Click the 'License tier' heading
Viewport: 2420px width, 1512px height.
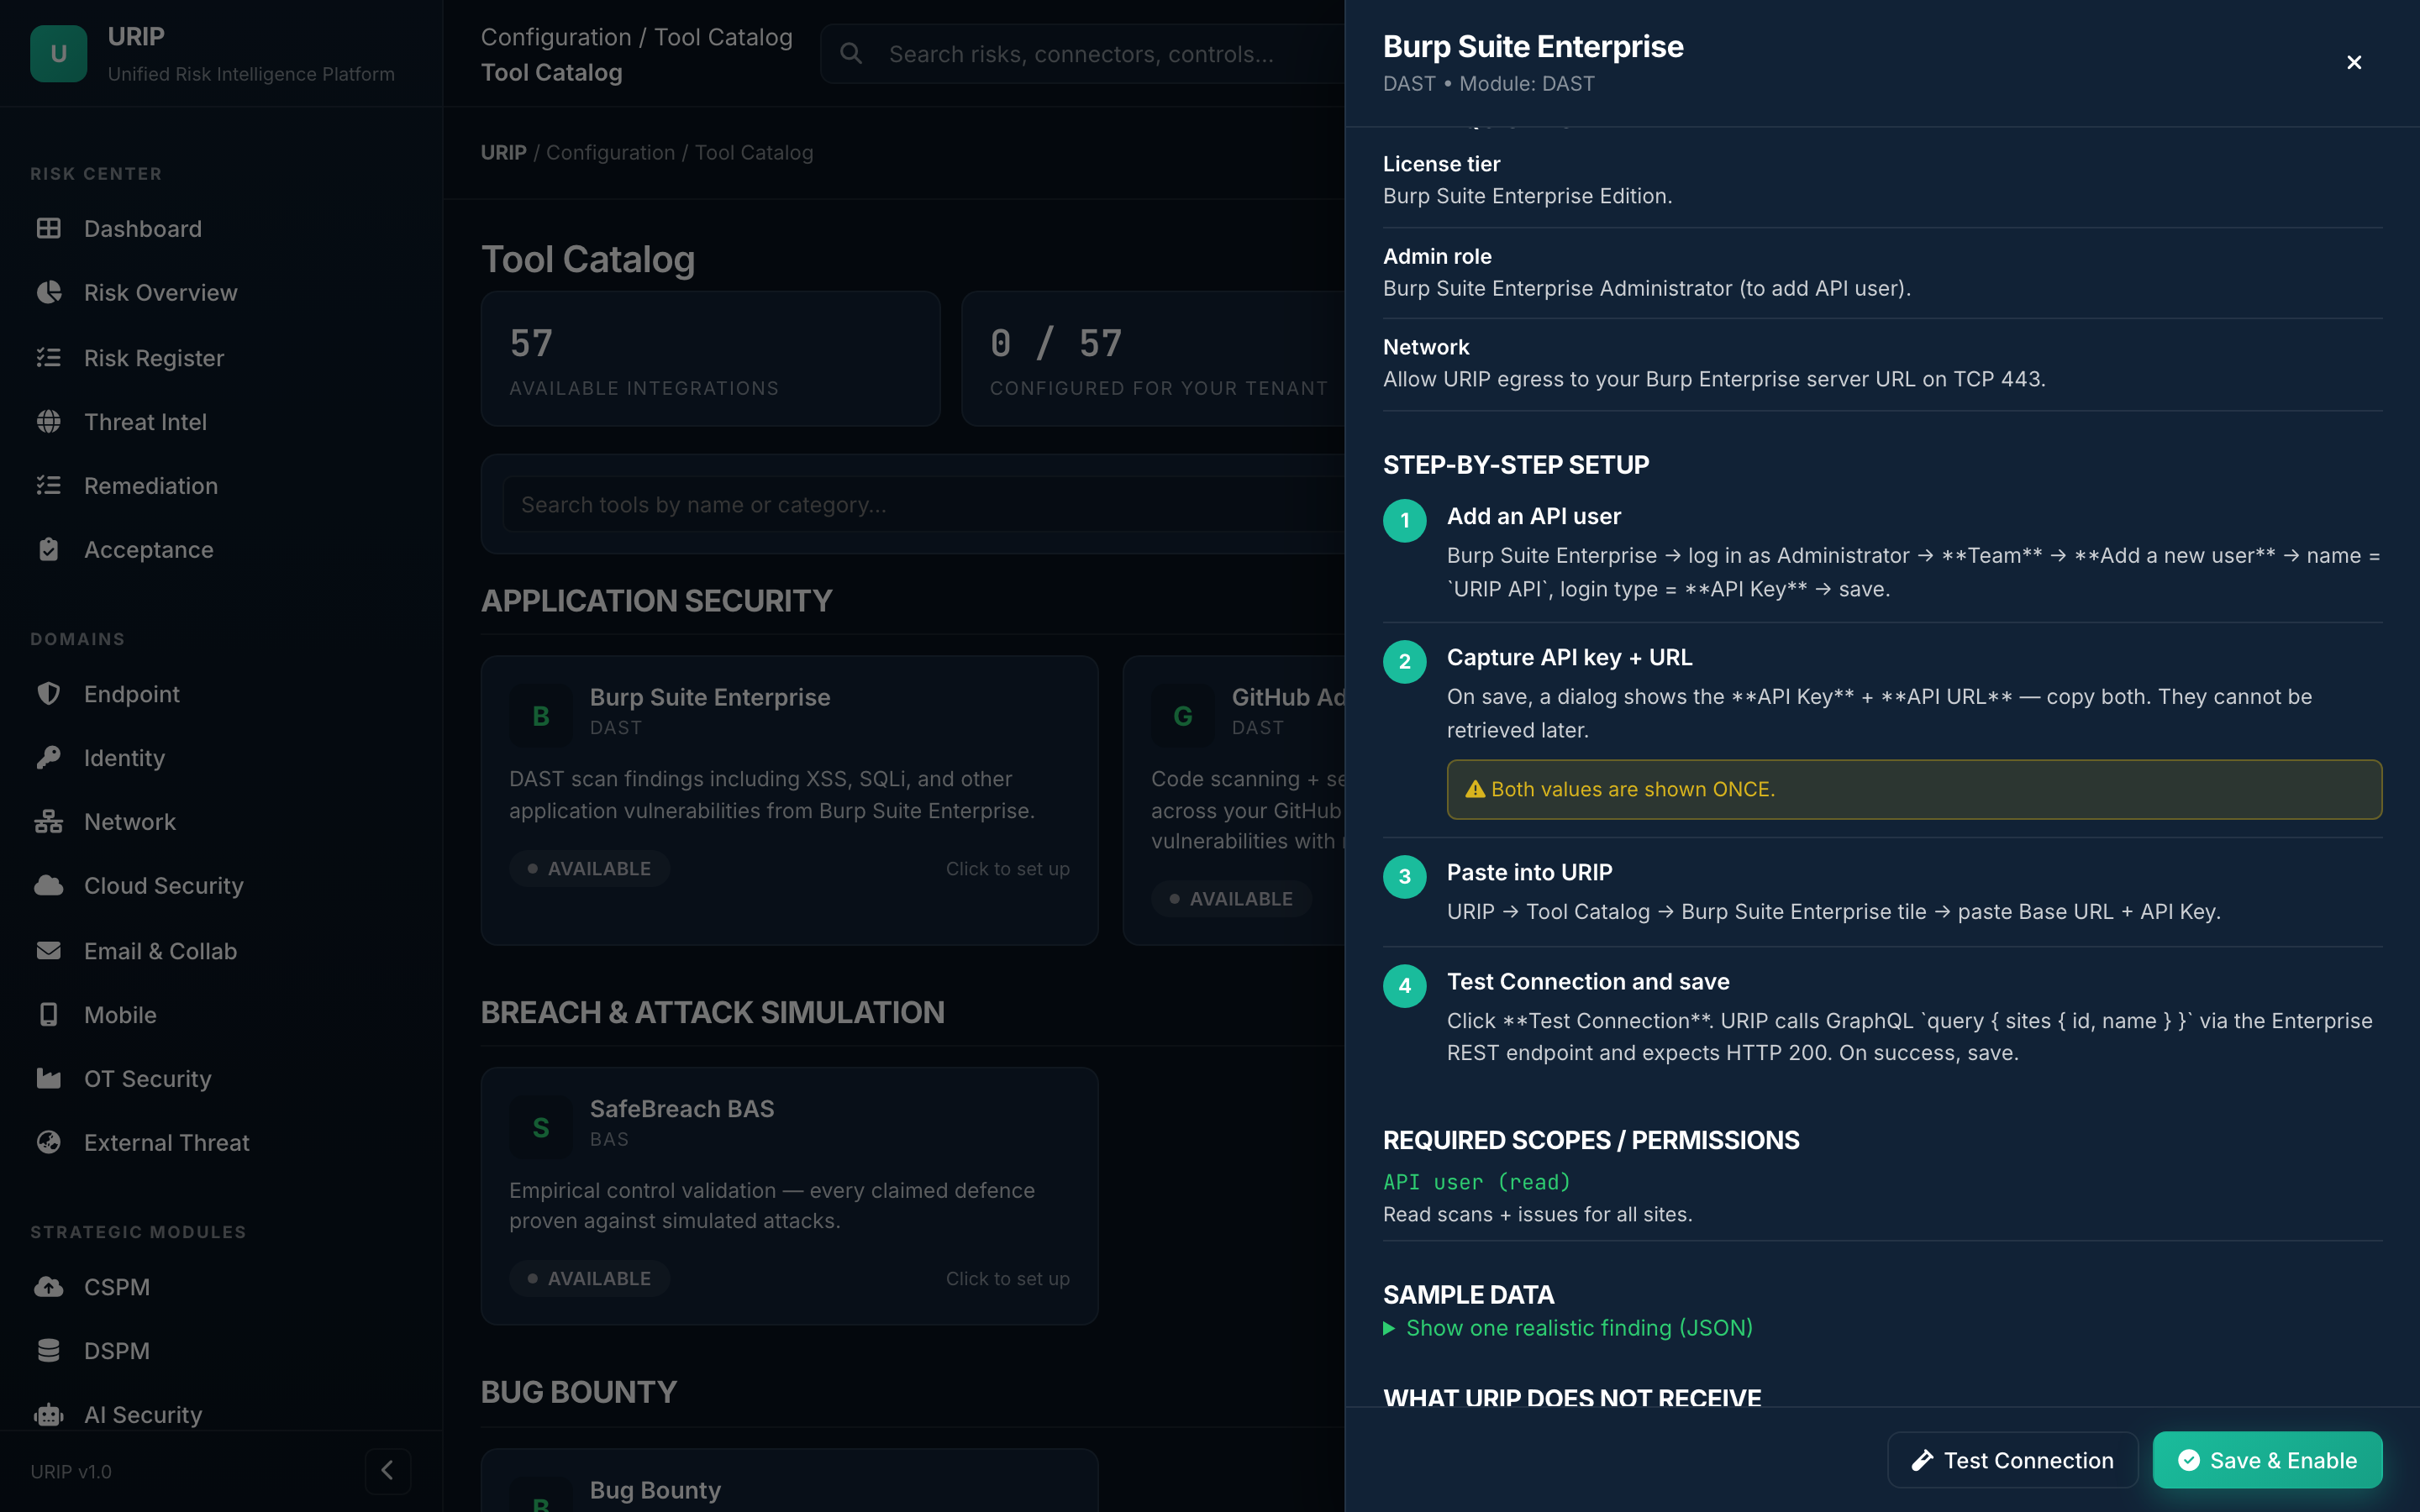(1441, 164)
